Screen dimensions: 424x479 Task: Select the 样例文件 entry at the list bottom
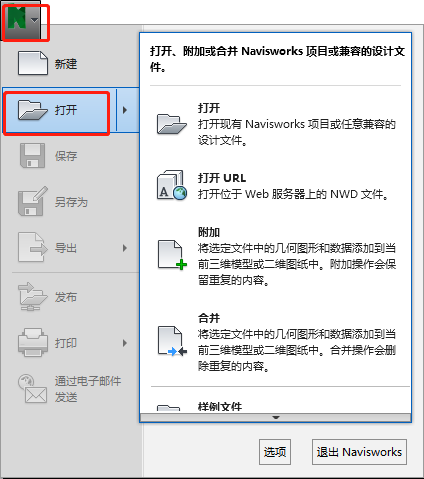[x=220, y=406]
